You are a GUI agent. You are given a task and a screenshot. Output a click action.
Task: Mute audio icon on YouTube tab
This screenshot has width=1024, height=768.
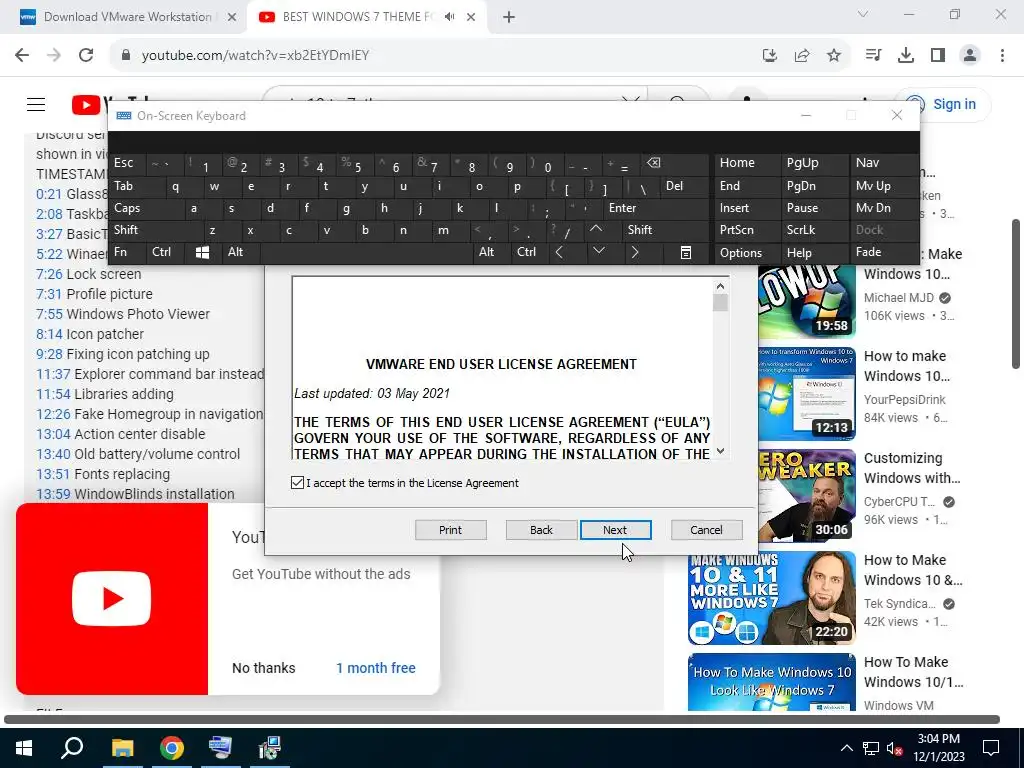pos(449,17)
